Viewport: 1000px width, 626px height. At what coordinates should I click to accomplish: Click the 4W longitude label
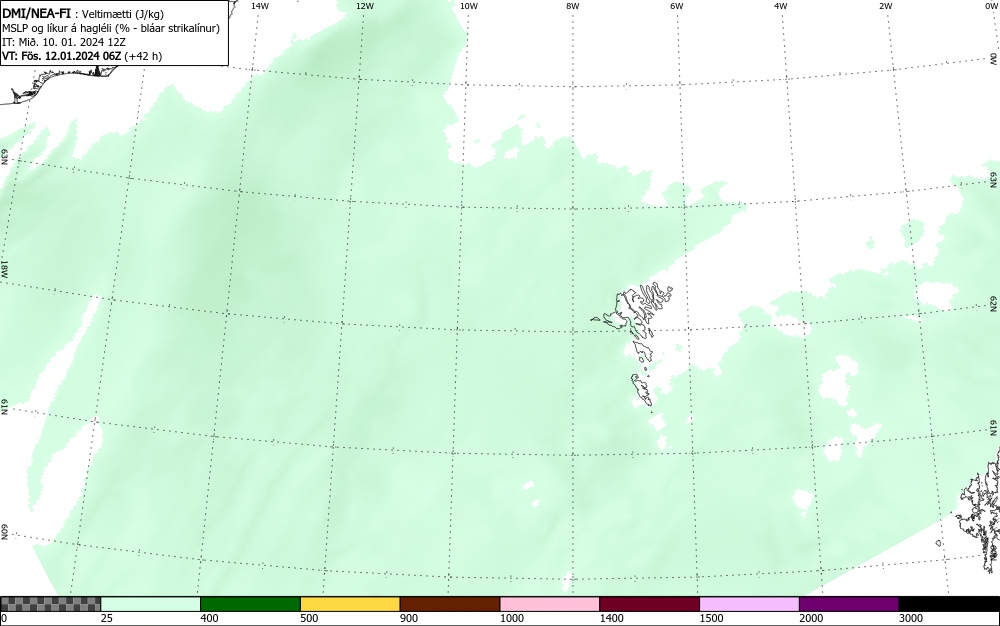click(781, 6)
